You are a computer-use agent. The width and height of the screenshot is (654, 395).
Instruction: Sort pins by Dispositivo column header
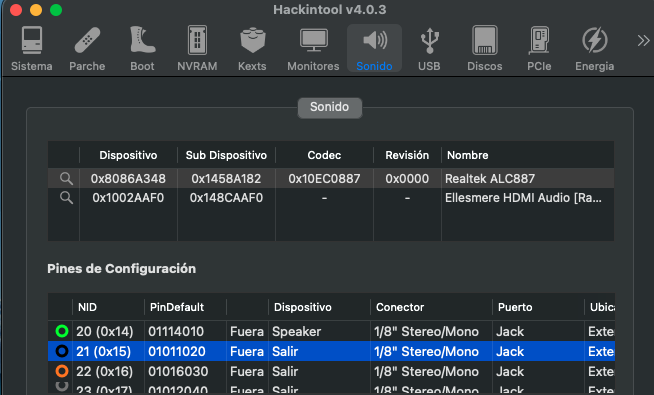pyautogui.click(x=319, y=307)
